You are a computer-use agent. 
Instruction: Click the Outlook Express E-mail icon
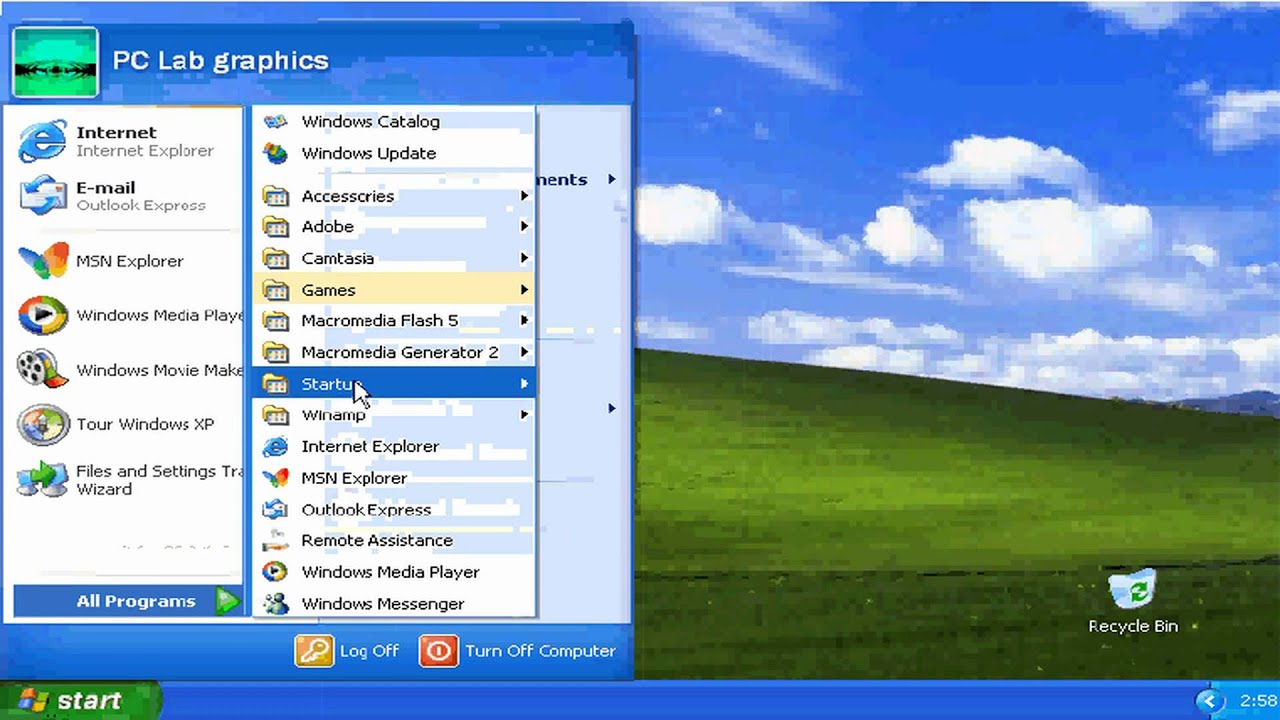(x=42, y=195)
